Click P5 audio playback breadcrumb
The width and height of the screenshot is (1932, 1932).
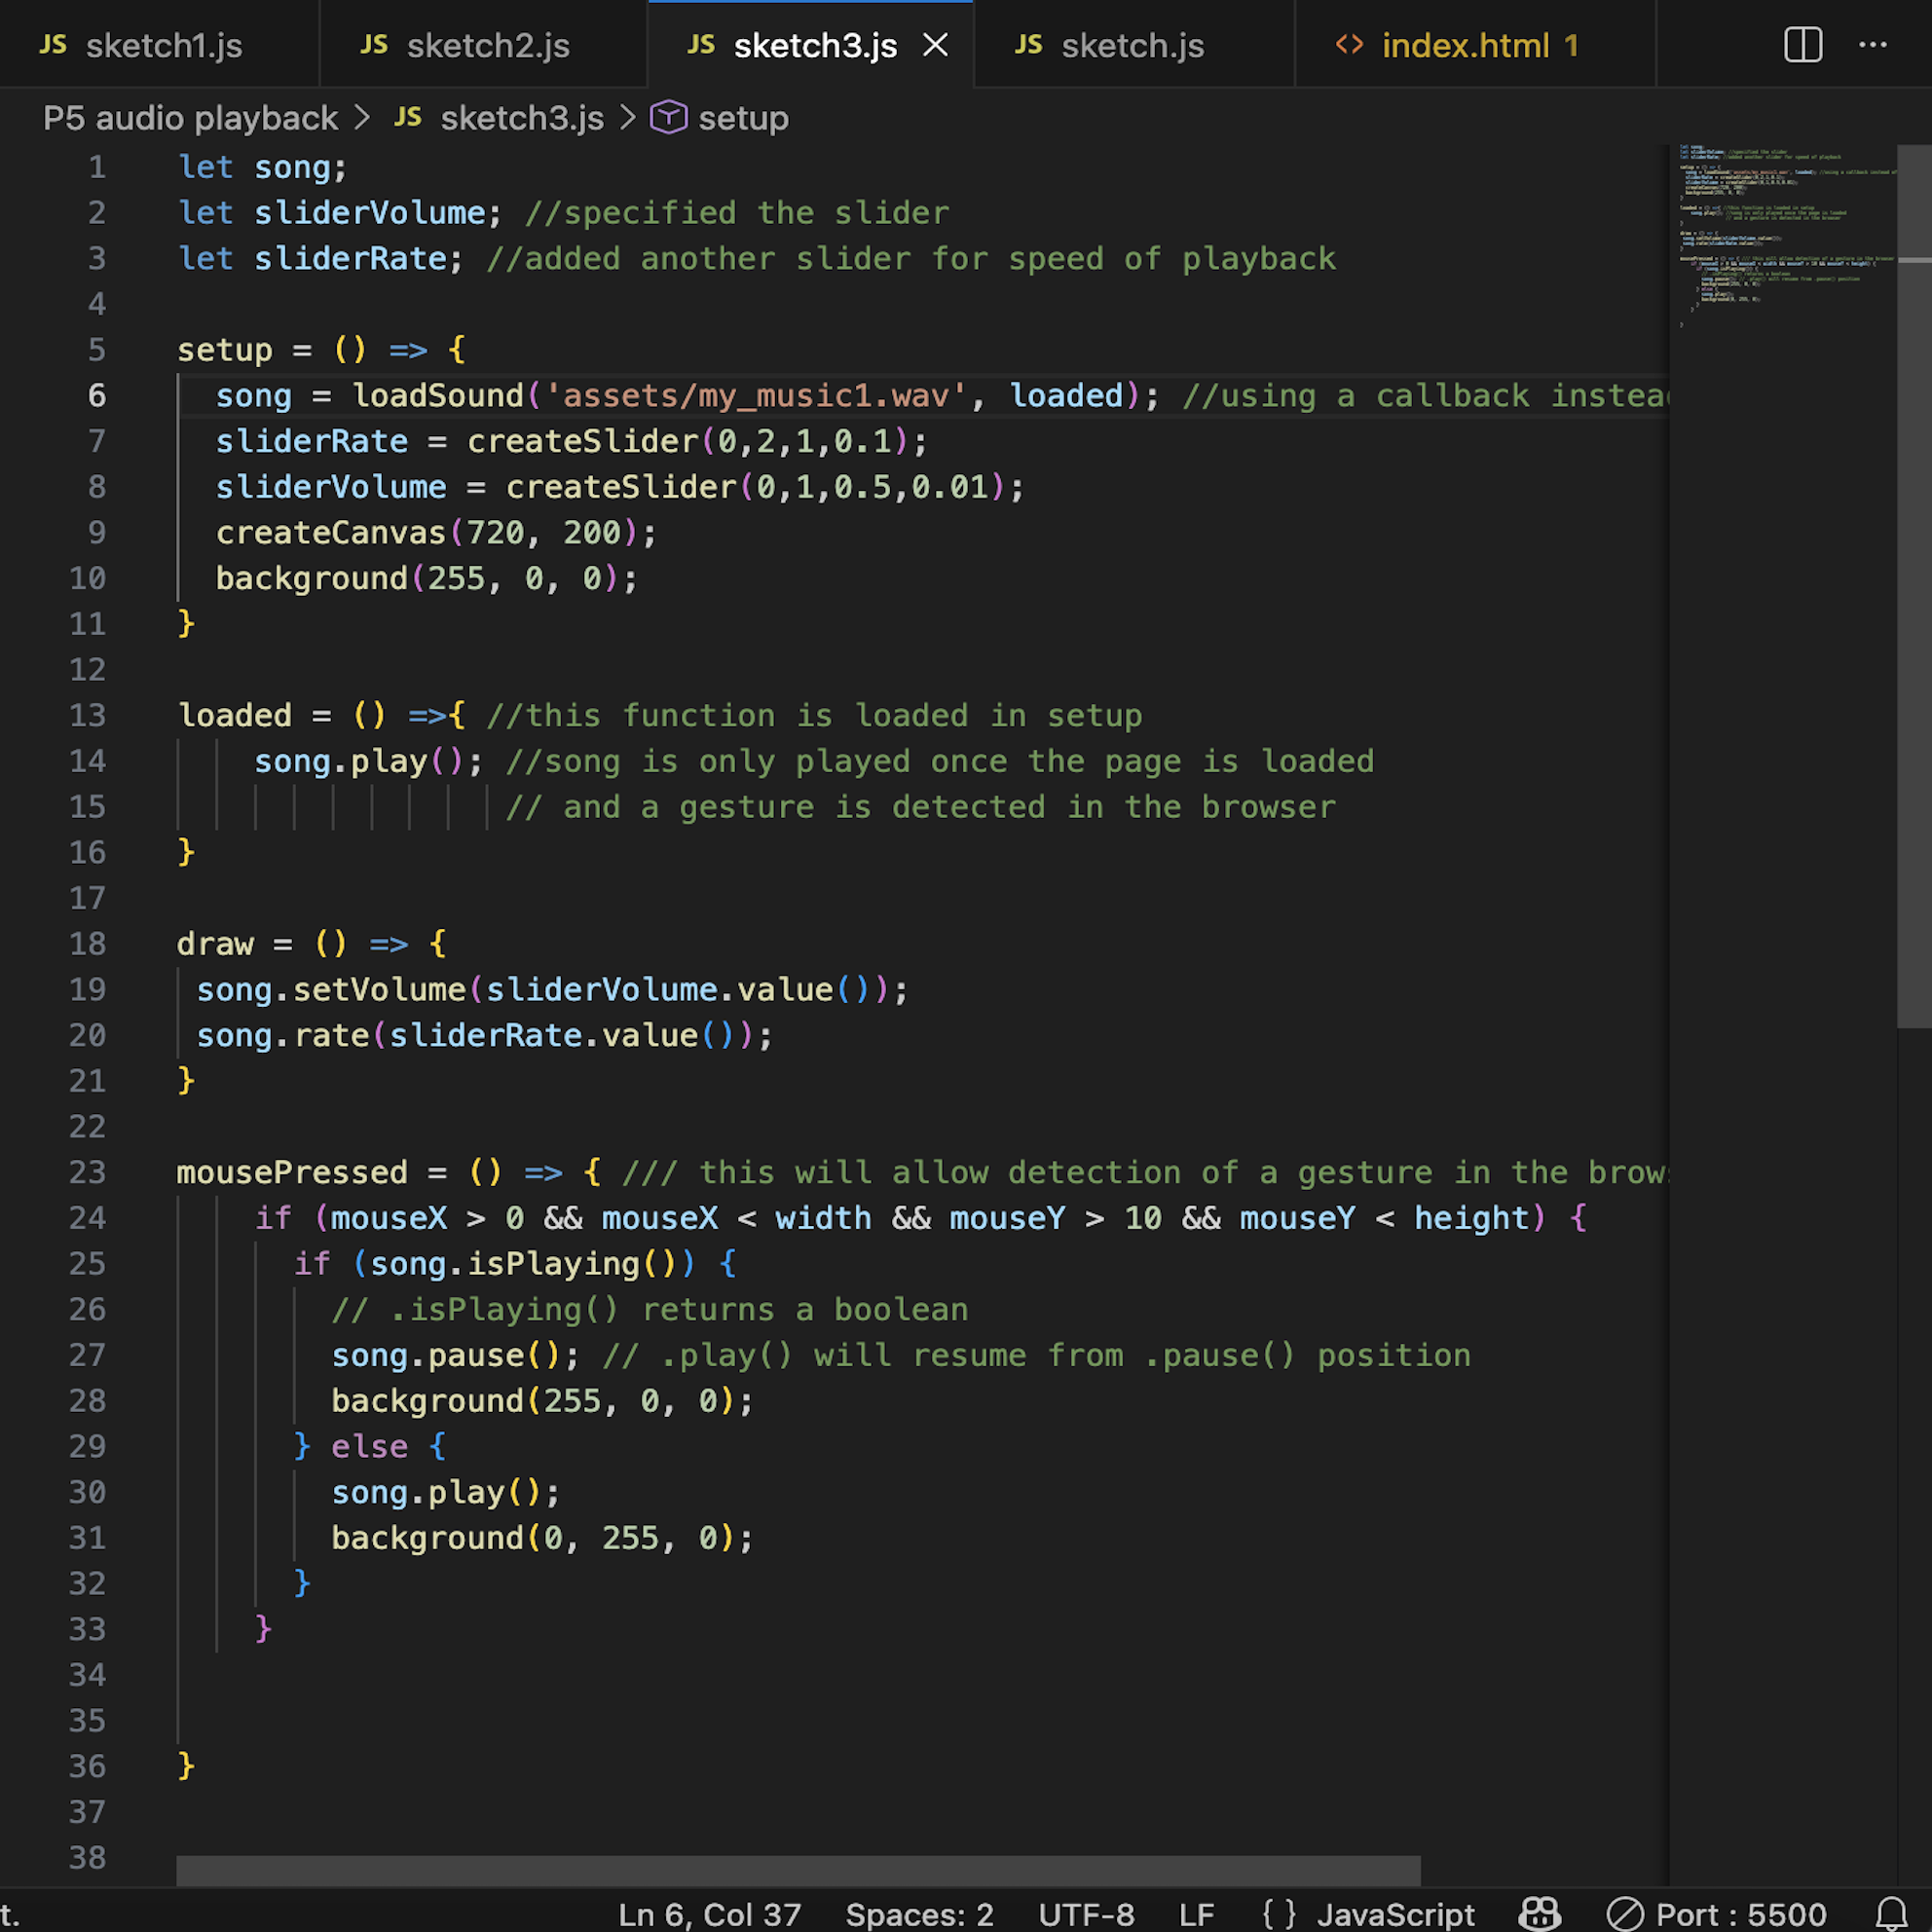(191, 118)
